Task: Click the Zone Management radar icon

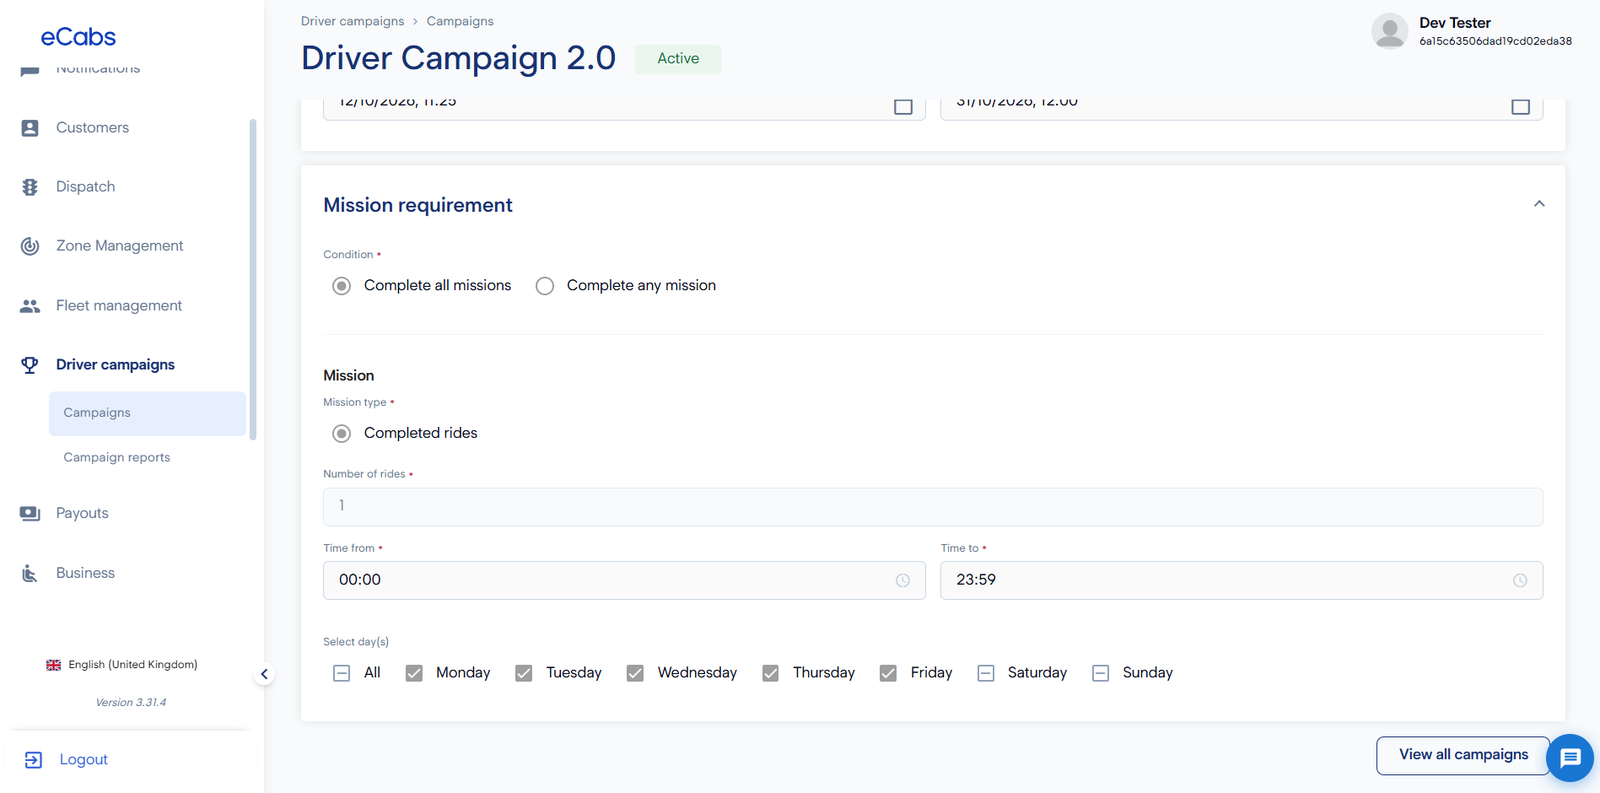Action: click(30, 246)
